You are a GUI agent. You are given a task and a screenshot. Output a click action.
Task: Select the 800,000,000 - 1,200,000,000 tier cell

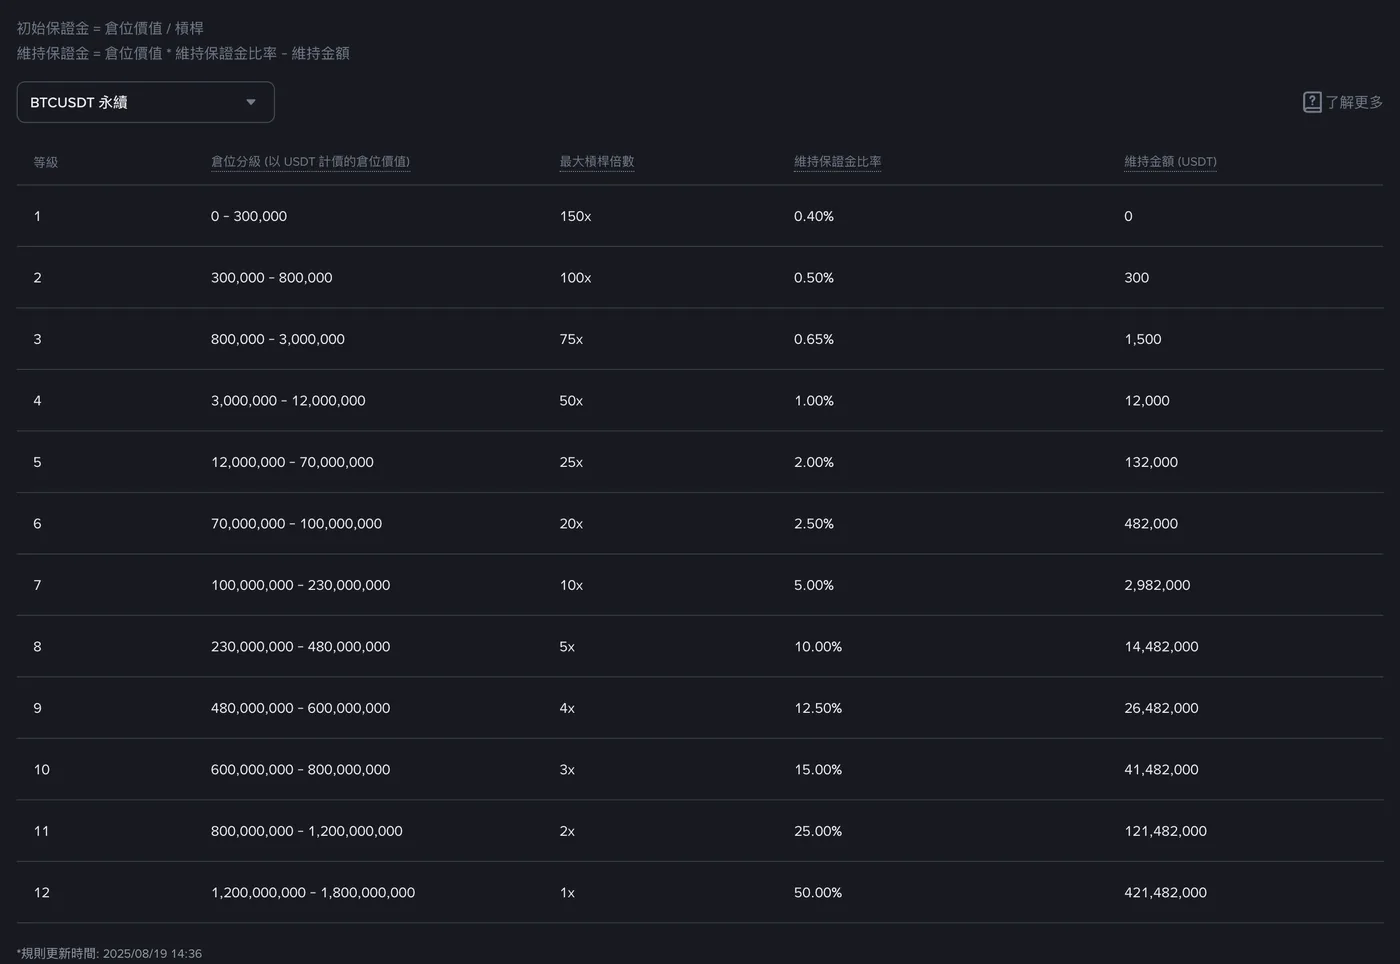click(307, 831)
